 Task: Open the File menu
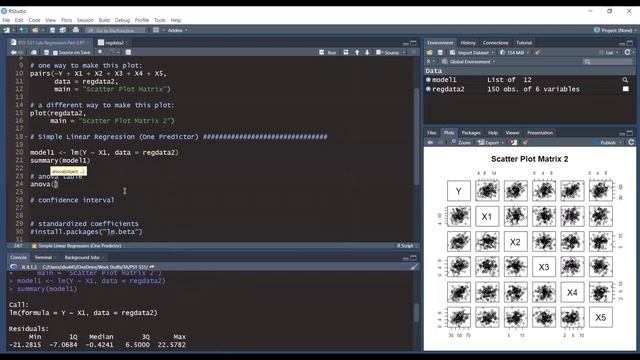point(6,20)
